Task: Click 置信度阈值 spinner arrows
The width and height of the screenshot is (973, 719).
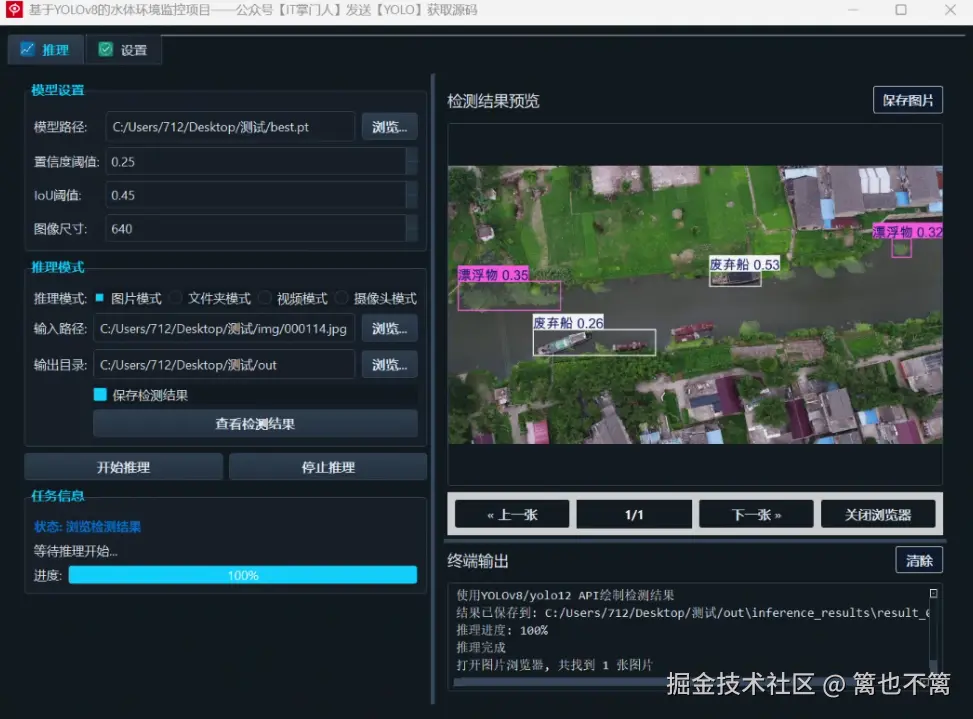Action: click(411, 162)
